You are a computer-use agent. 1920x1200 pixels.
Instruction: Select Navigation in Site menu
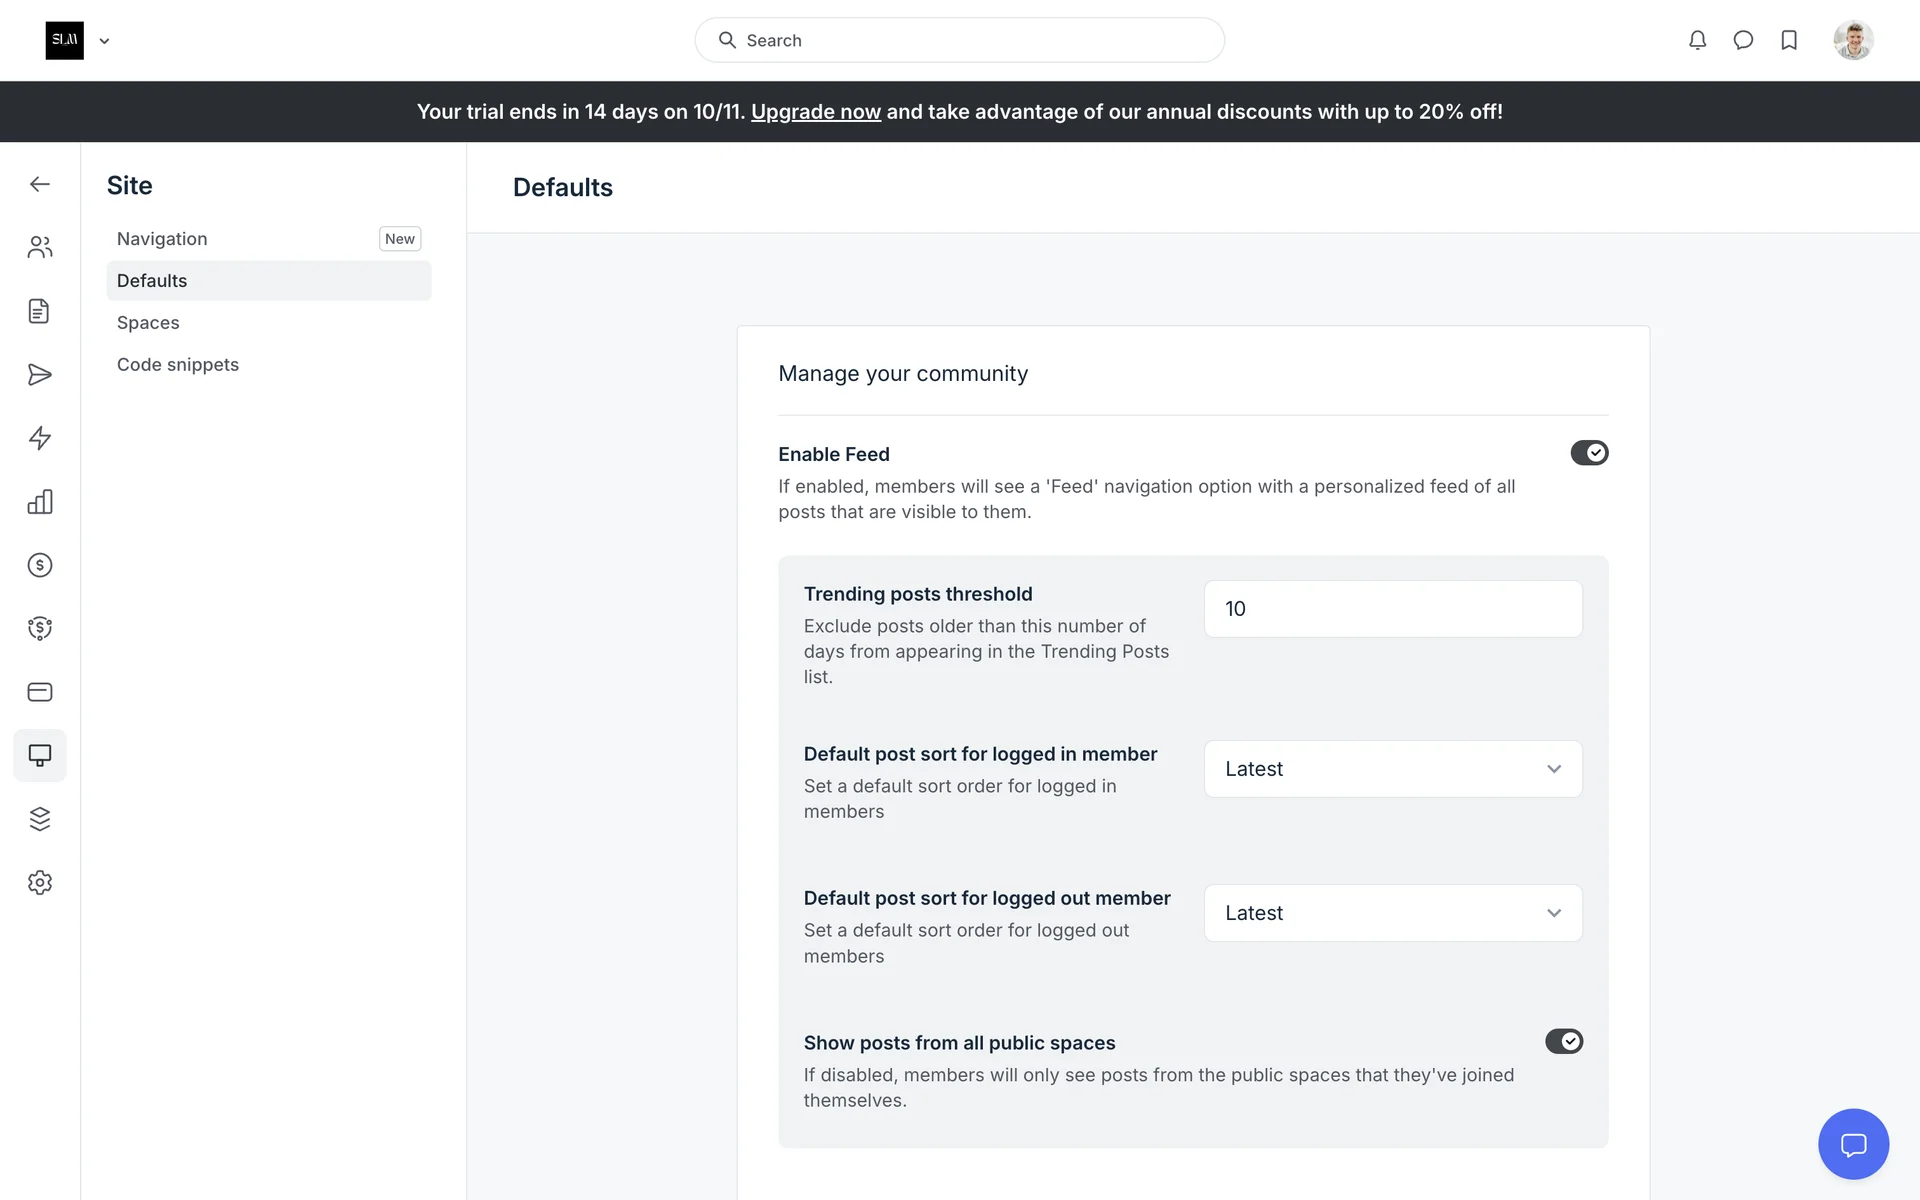click(x=162, y=239)
